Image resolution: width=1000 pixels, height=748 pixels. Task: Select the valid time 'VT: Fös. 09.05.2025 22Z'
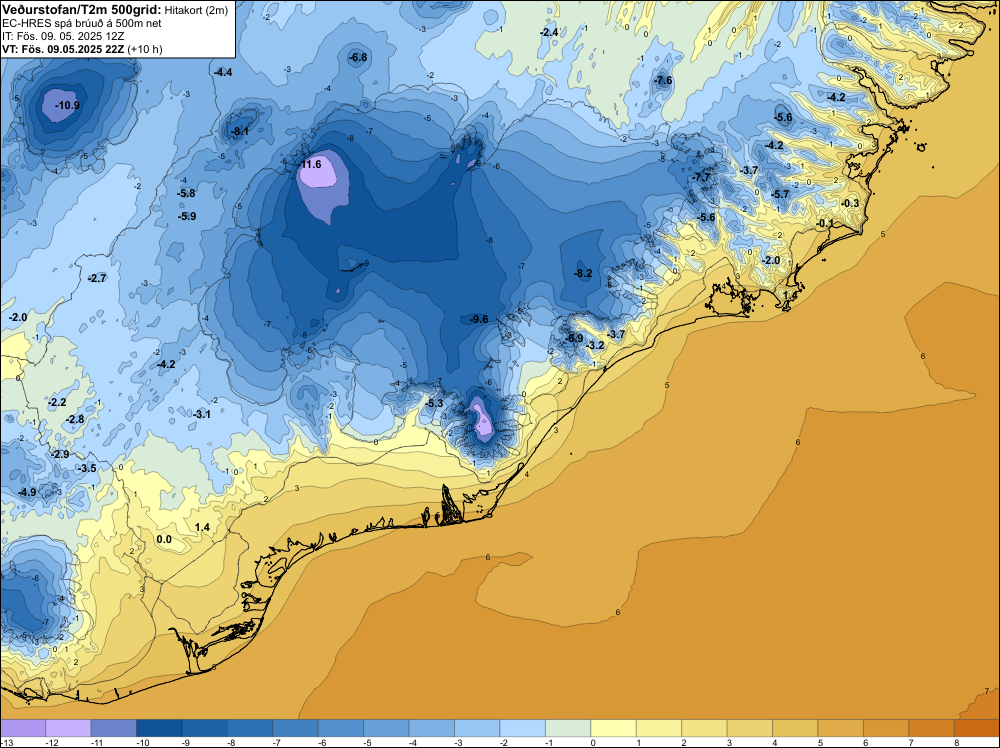(x=62, y=49)
